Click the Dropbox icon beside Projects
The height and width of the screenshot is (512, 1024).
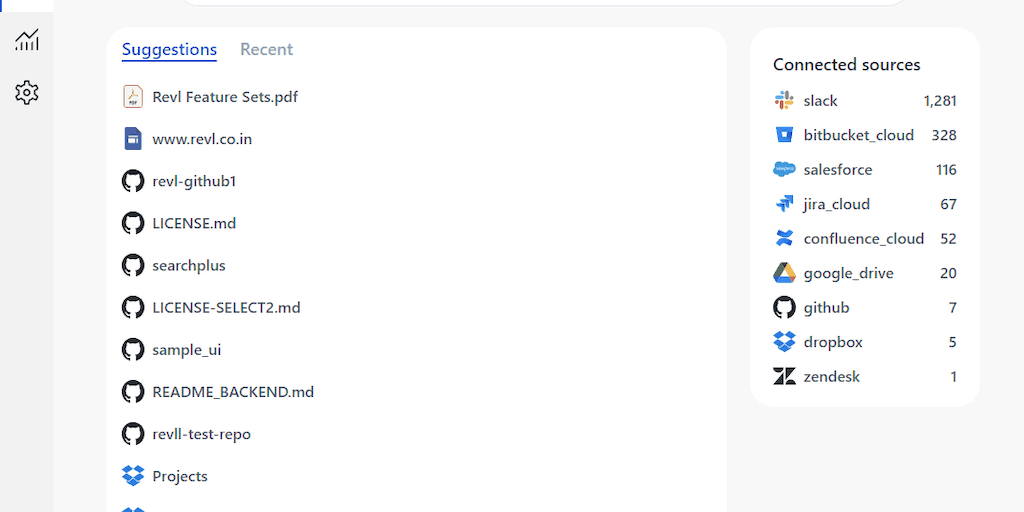click(133, 476)
